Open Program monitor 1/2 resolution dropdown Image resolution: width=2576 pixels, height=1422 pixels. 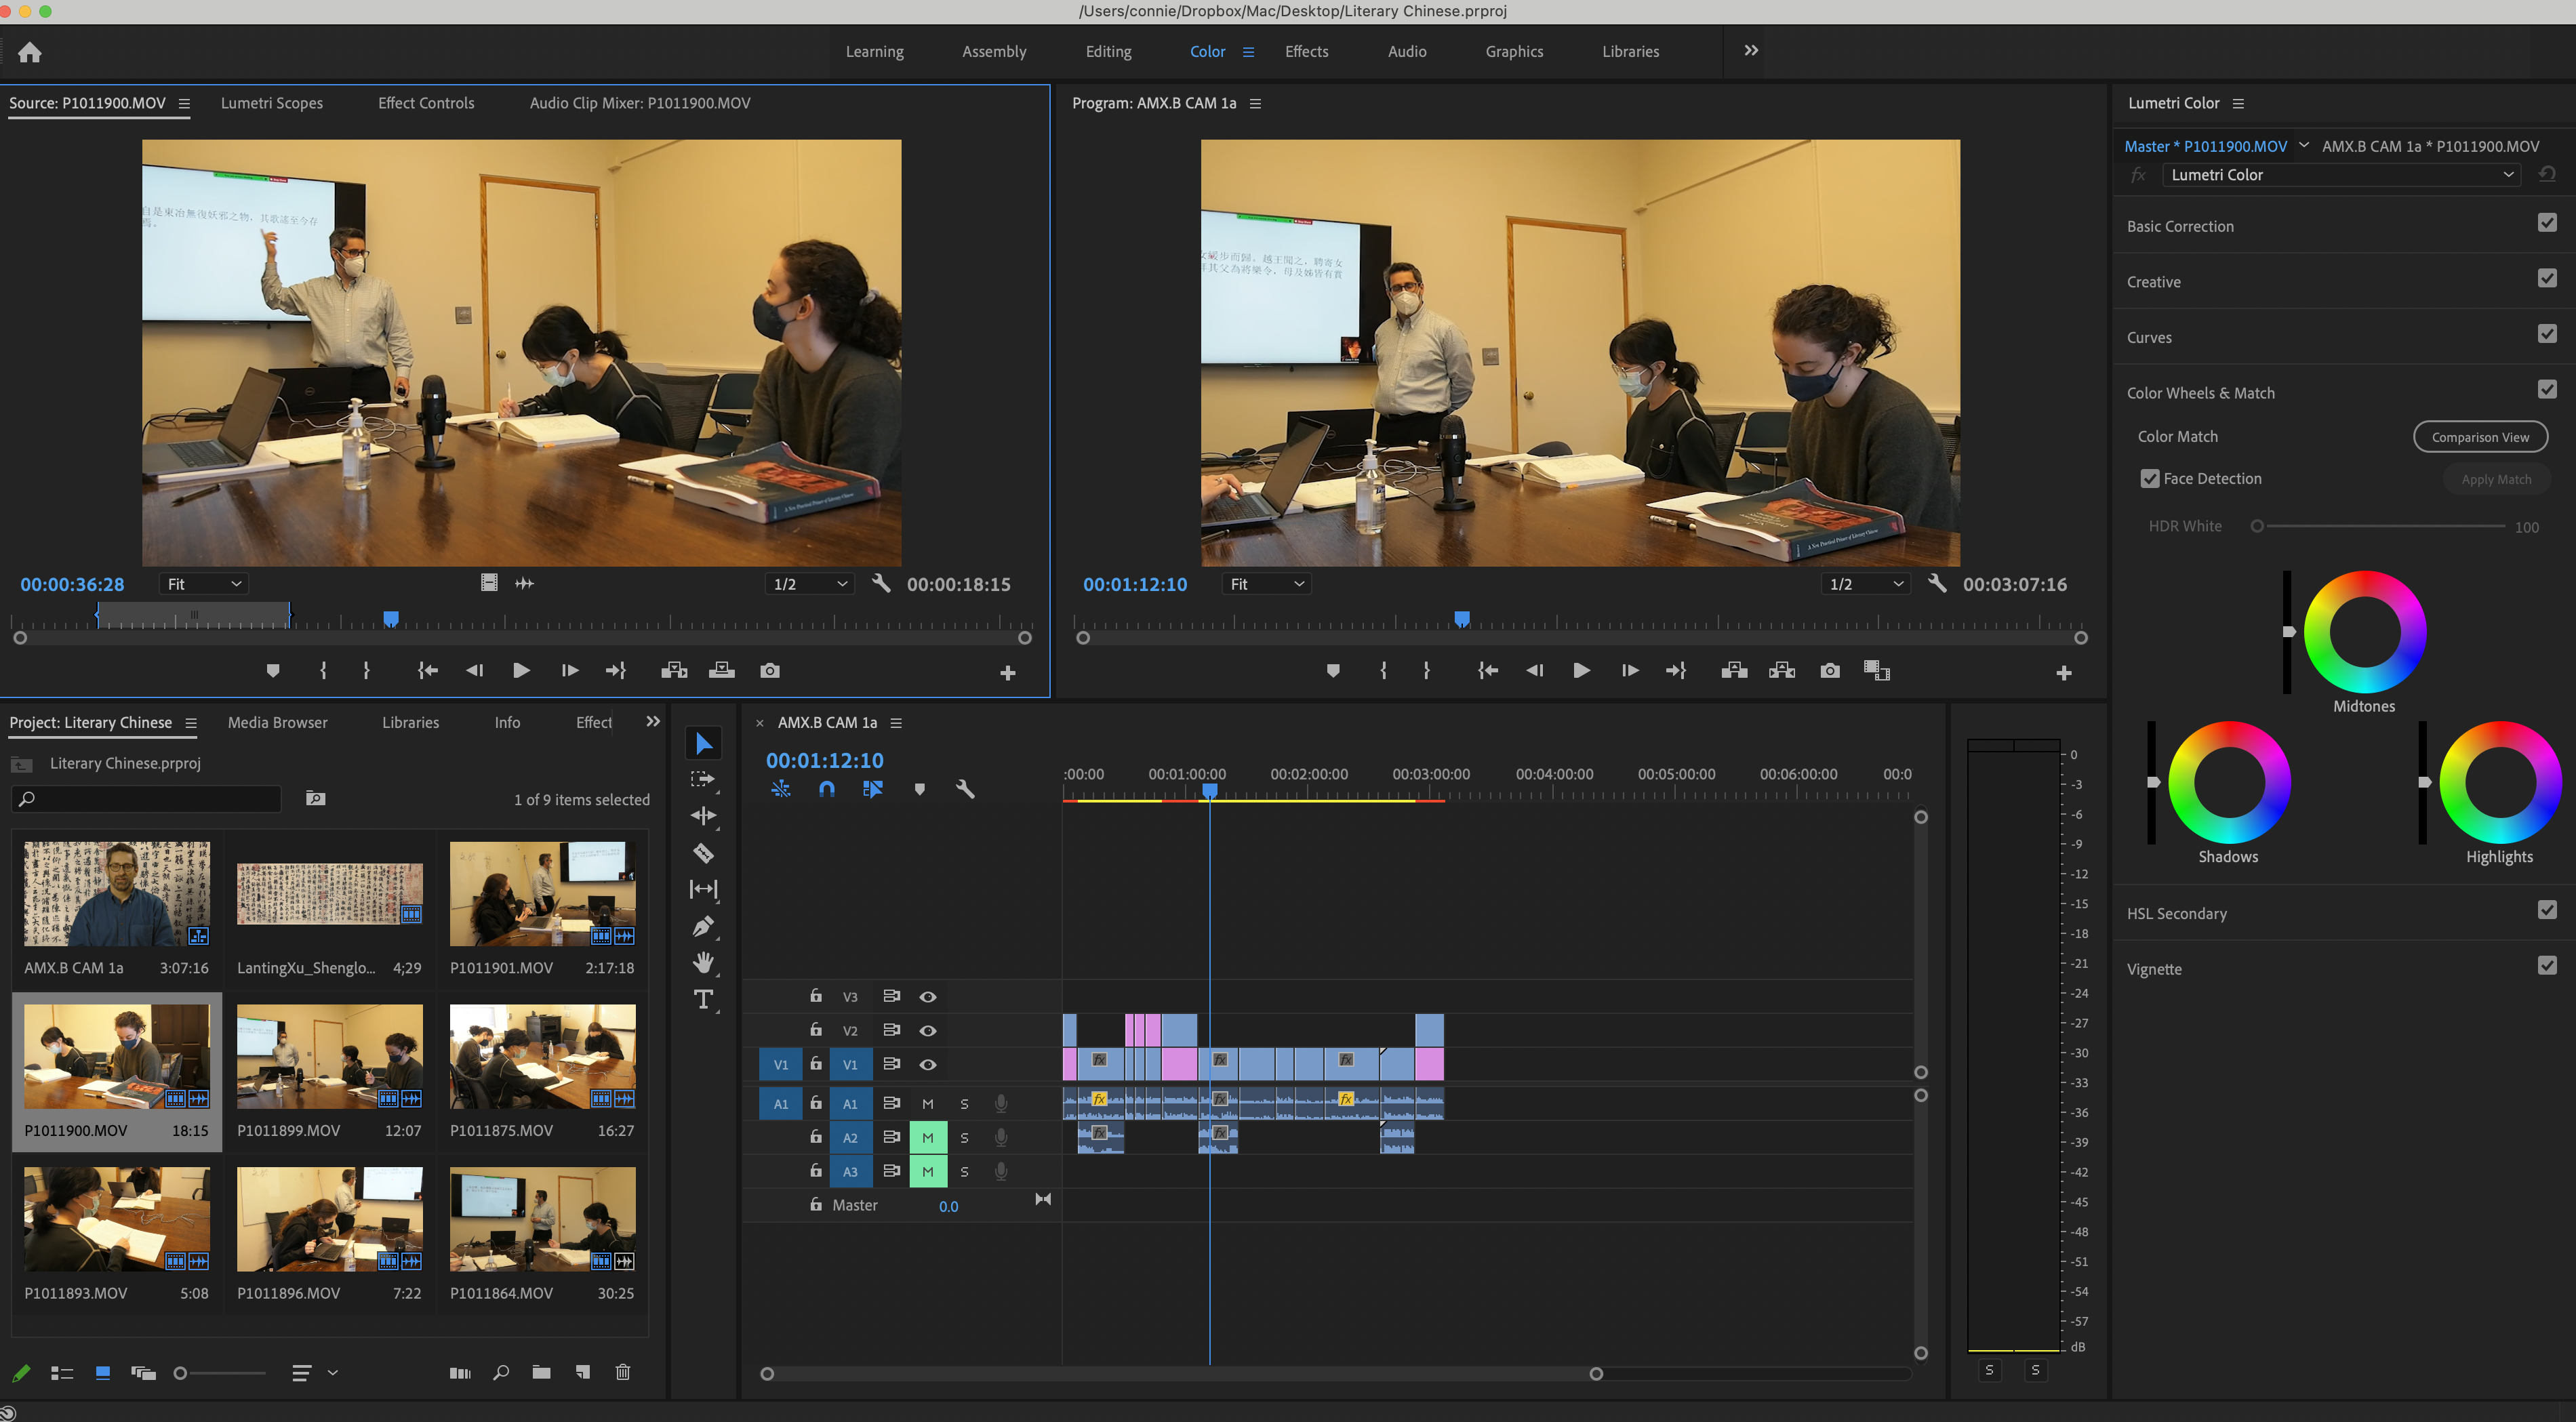pos(1865,584)
